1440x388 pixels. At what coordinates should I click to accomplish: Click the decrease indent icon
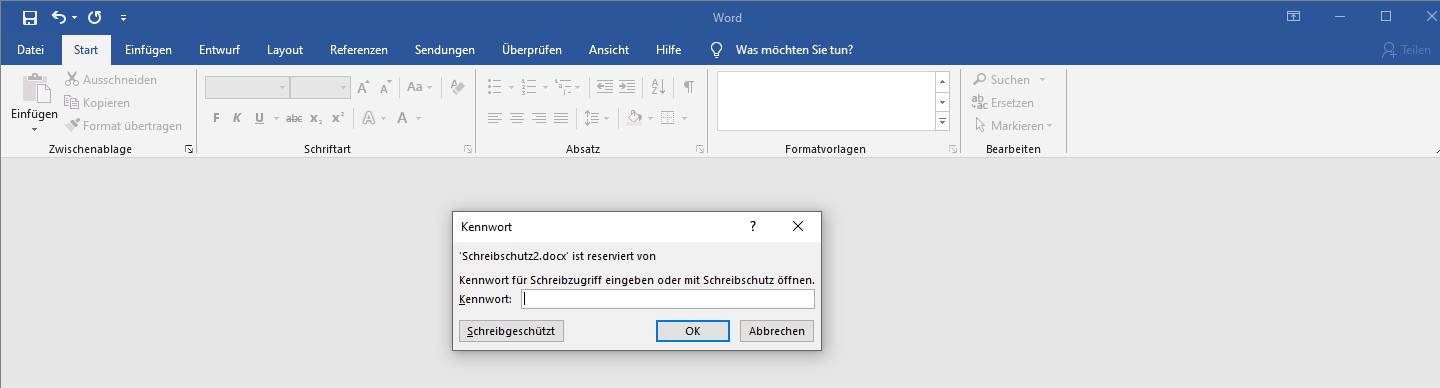point(605,87)
